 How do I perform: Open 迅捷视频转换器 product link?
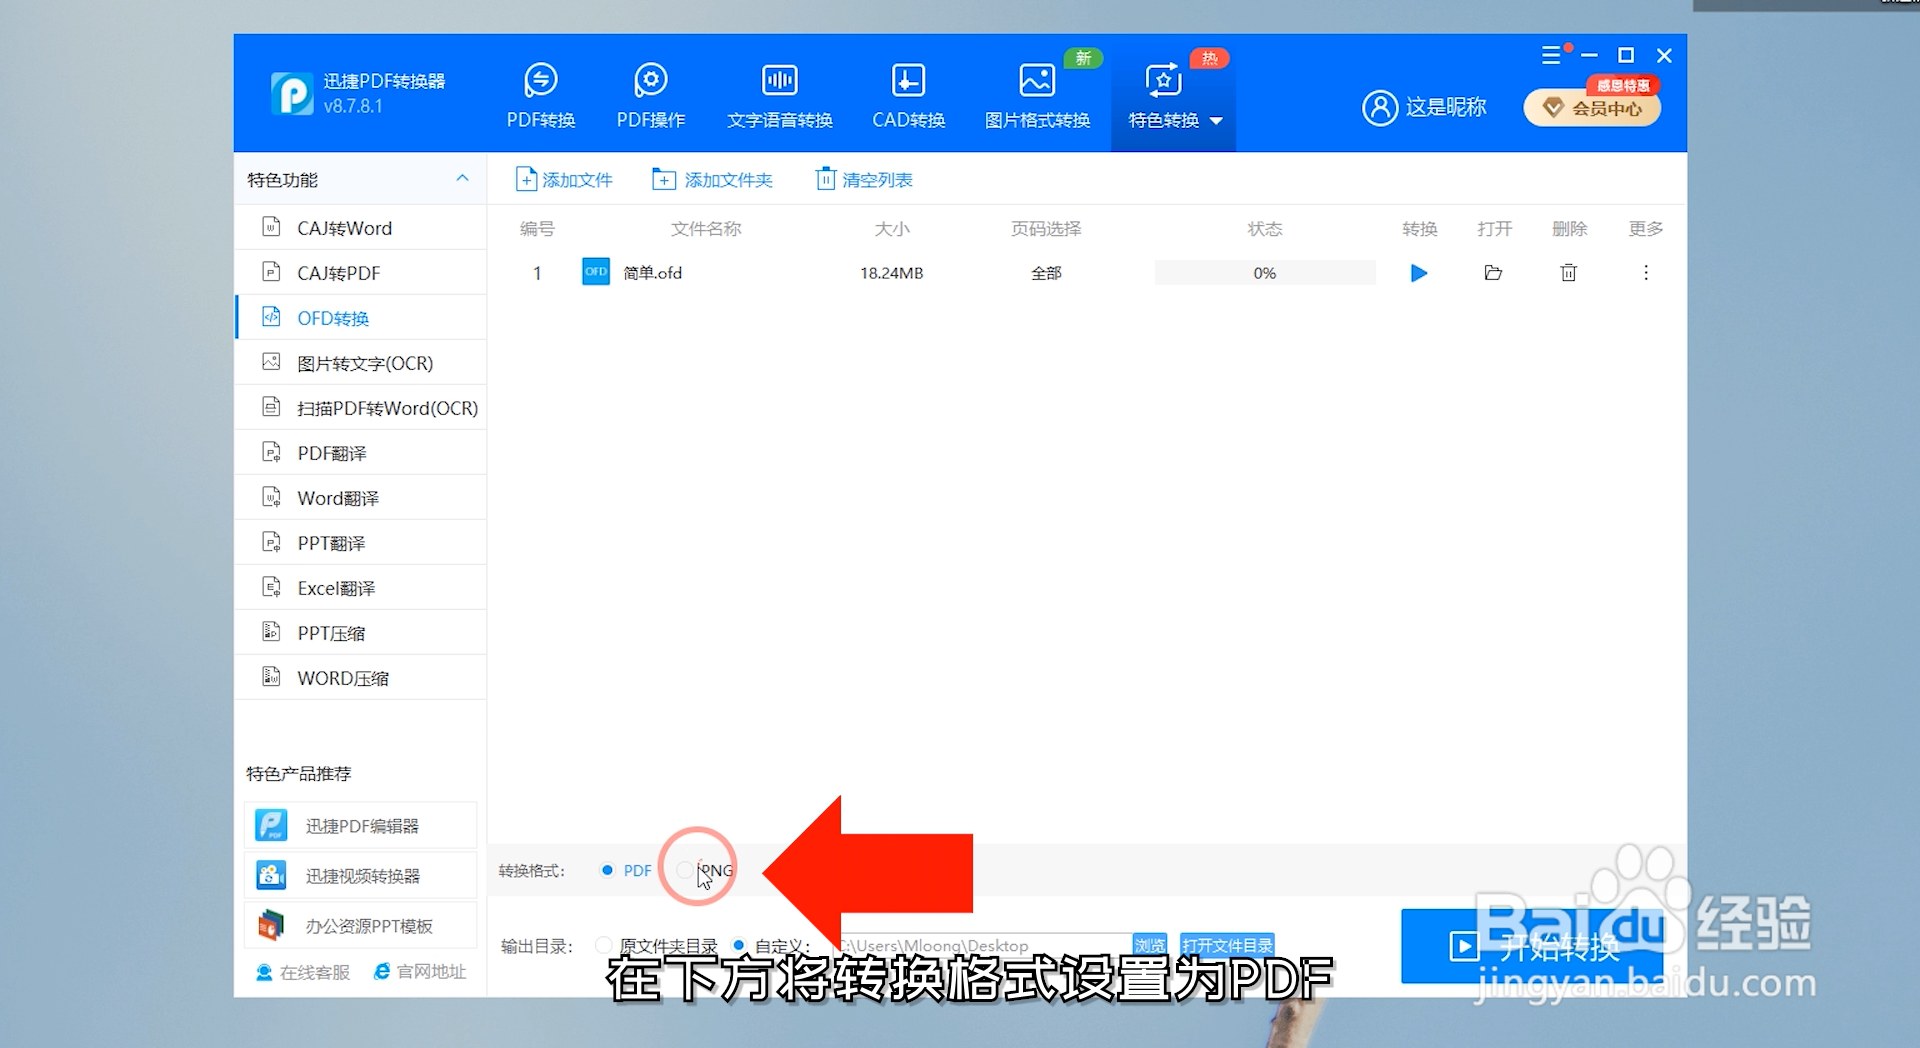(360, 876)
